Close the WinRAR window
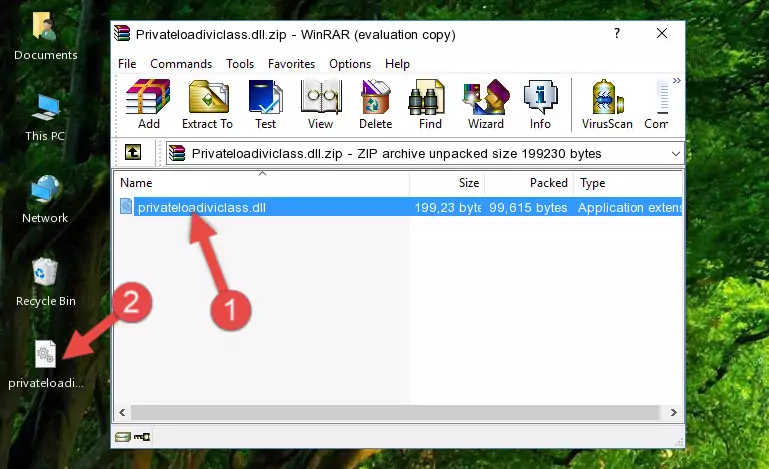 [x=662, y=33]
